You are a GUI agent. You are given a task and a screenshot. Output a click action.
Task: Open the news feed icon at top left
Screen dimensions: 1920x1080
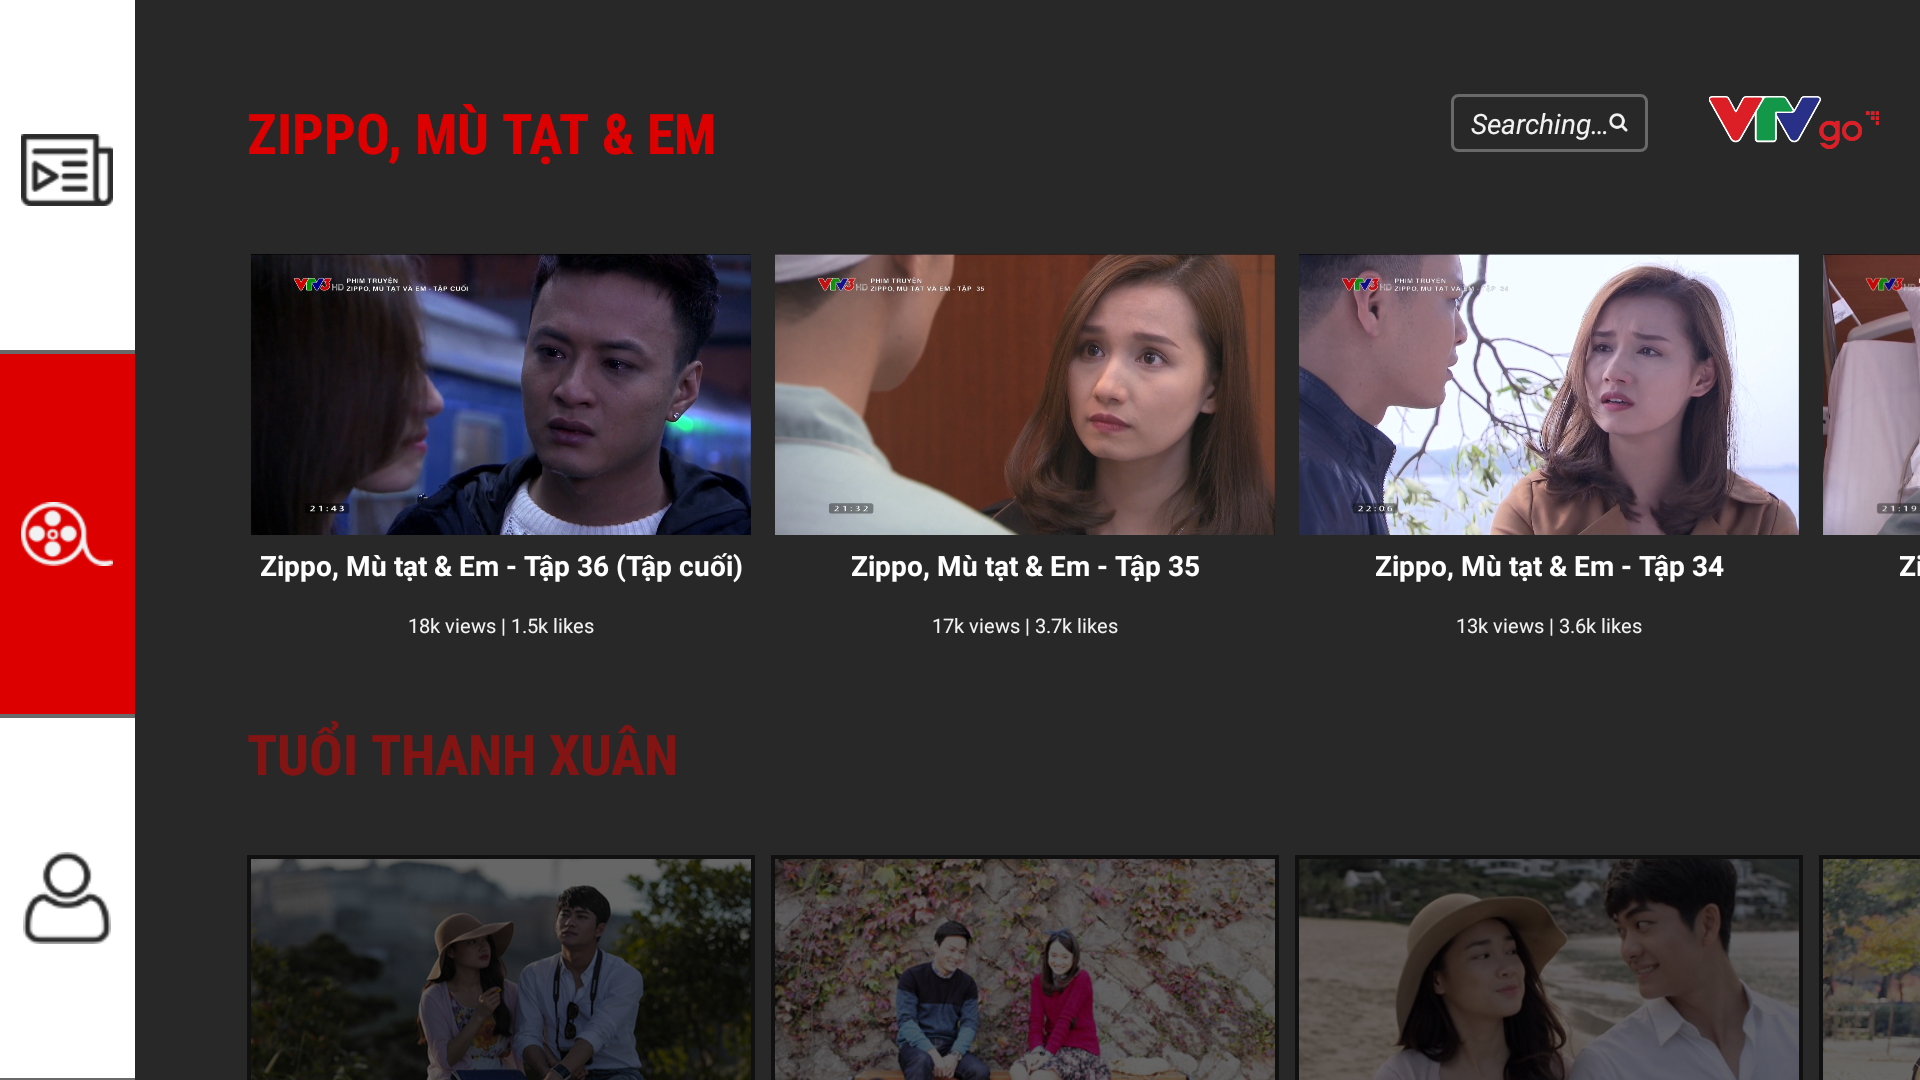66,170
